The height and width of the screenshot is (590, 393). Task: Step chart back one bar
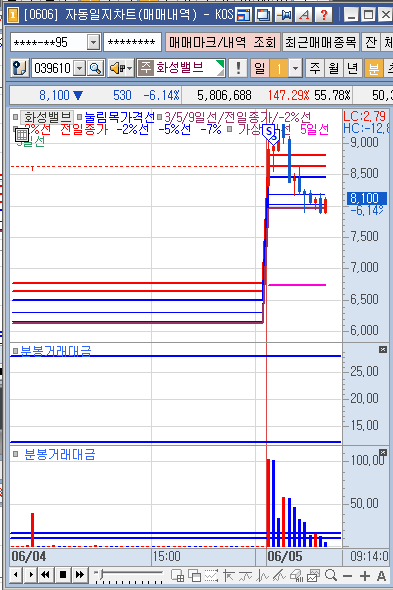[15, 575]
